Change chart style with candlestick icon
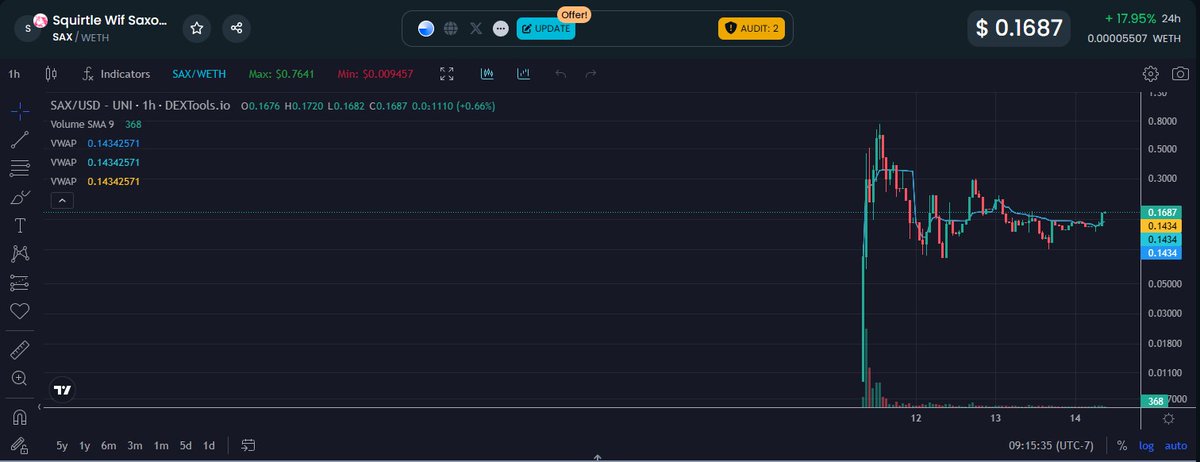This screenshot has height=462, width=1200. pos(52,74)
